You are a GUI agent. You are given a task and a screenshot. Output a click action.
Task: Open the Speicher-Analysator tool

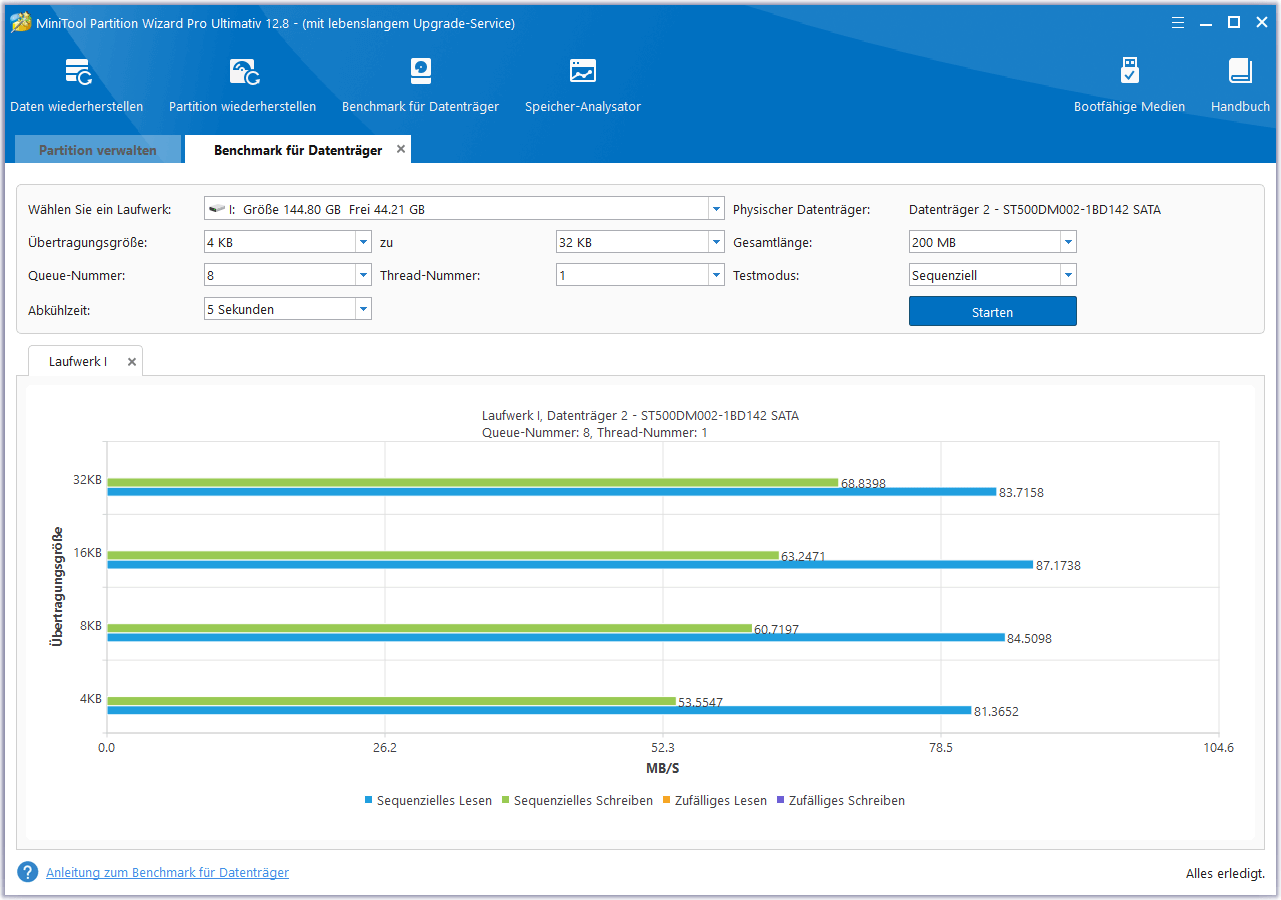[583, 73]
